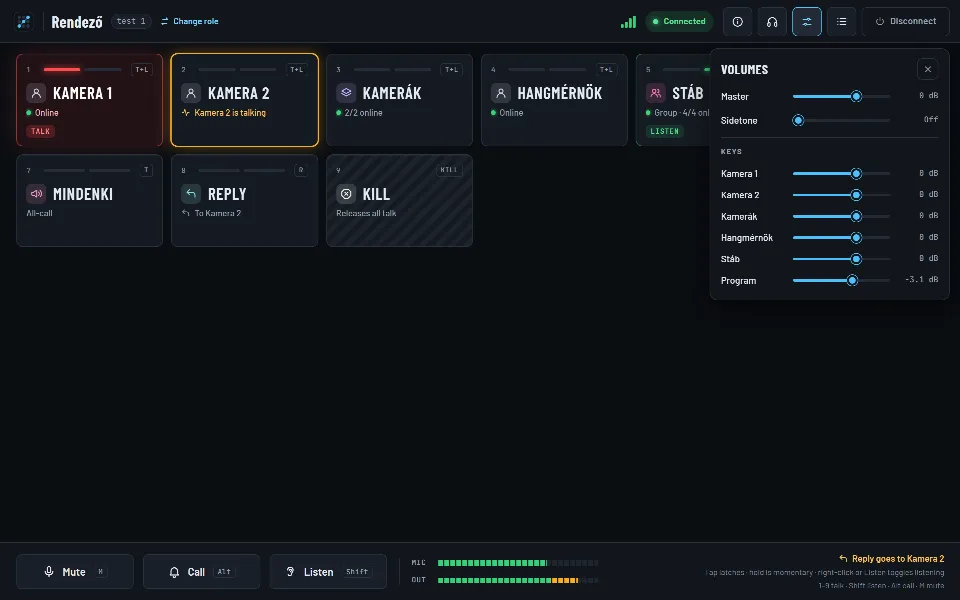
Task: Click the person icon on Kamera 1 card
Action: pos(36,93)
